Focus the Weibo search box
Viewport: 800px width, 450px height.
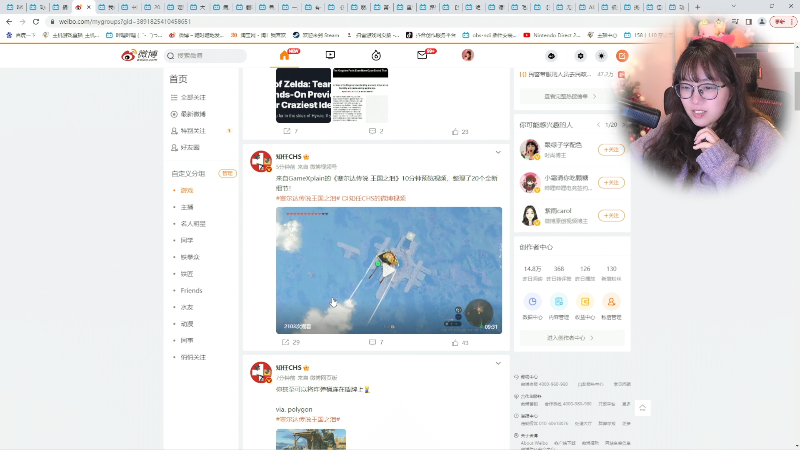click(206, 56)
